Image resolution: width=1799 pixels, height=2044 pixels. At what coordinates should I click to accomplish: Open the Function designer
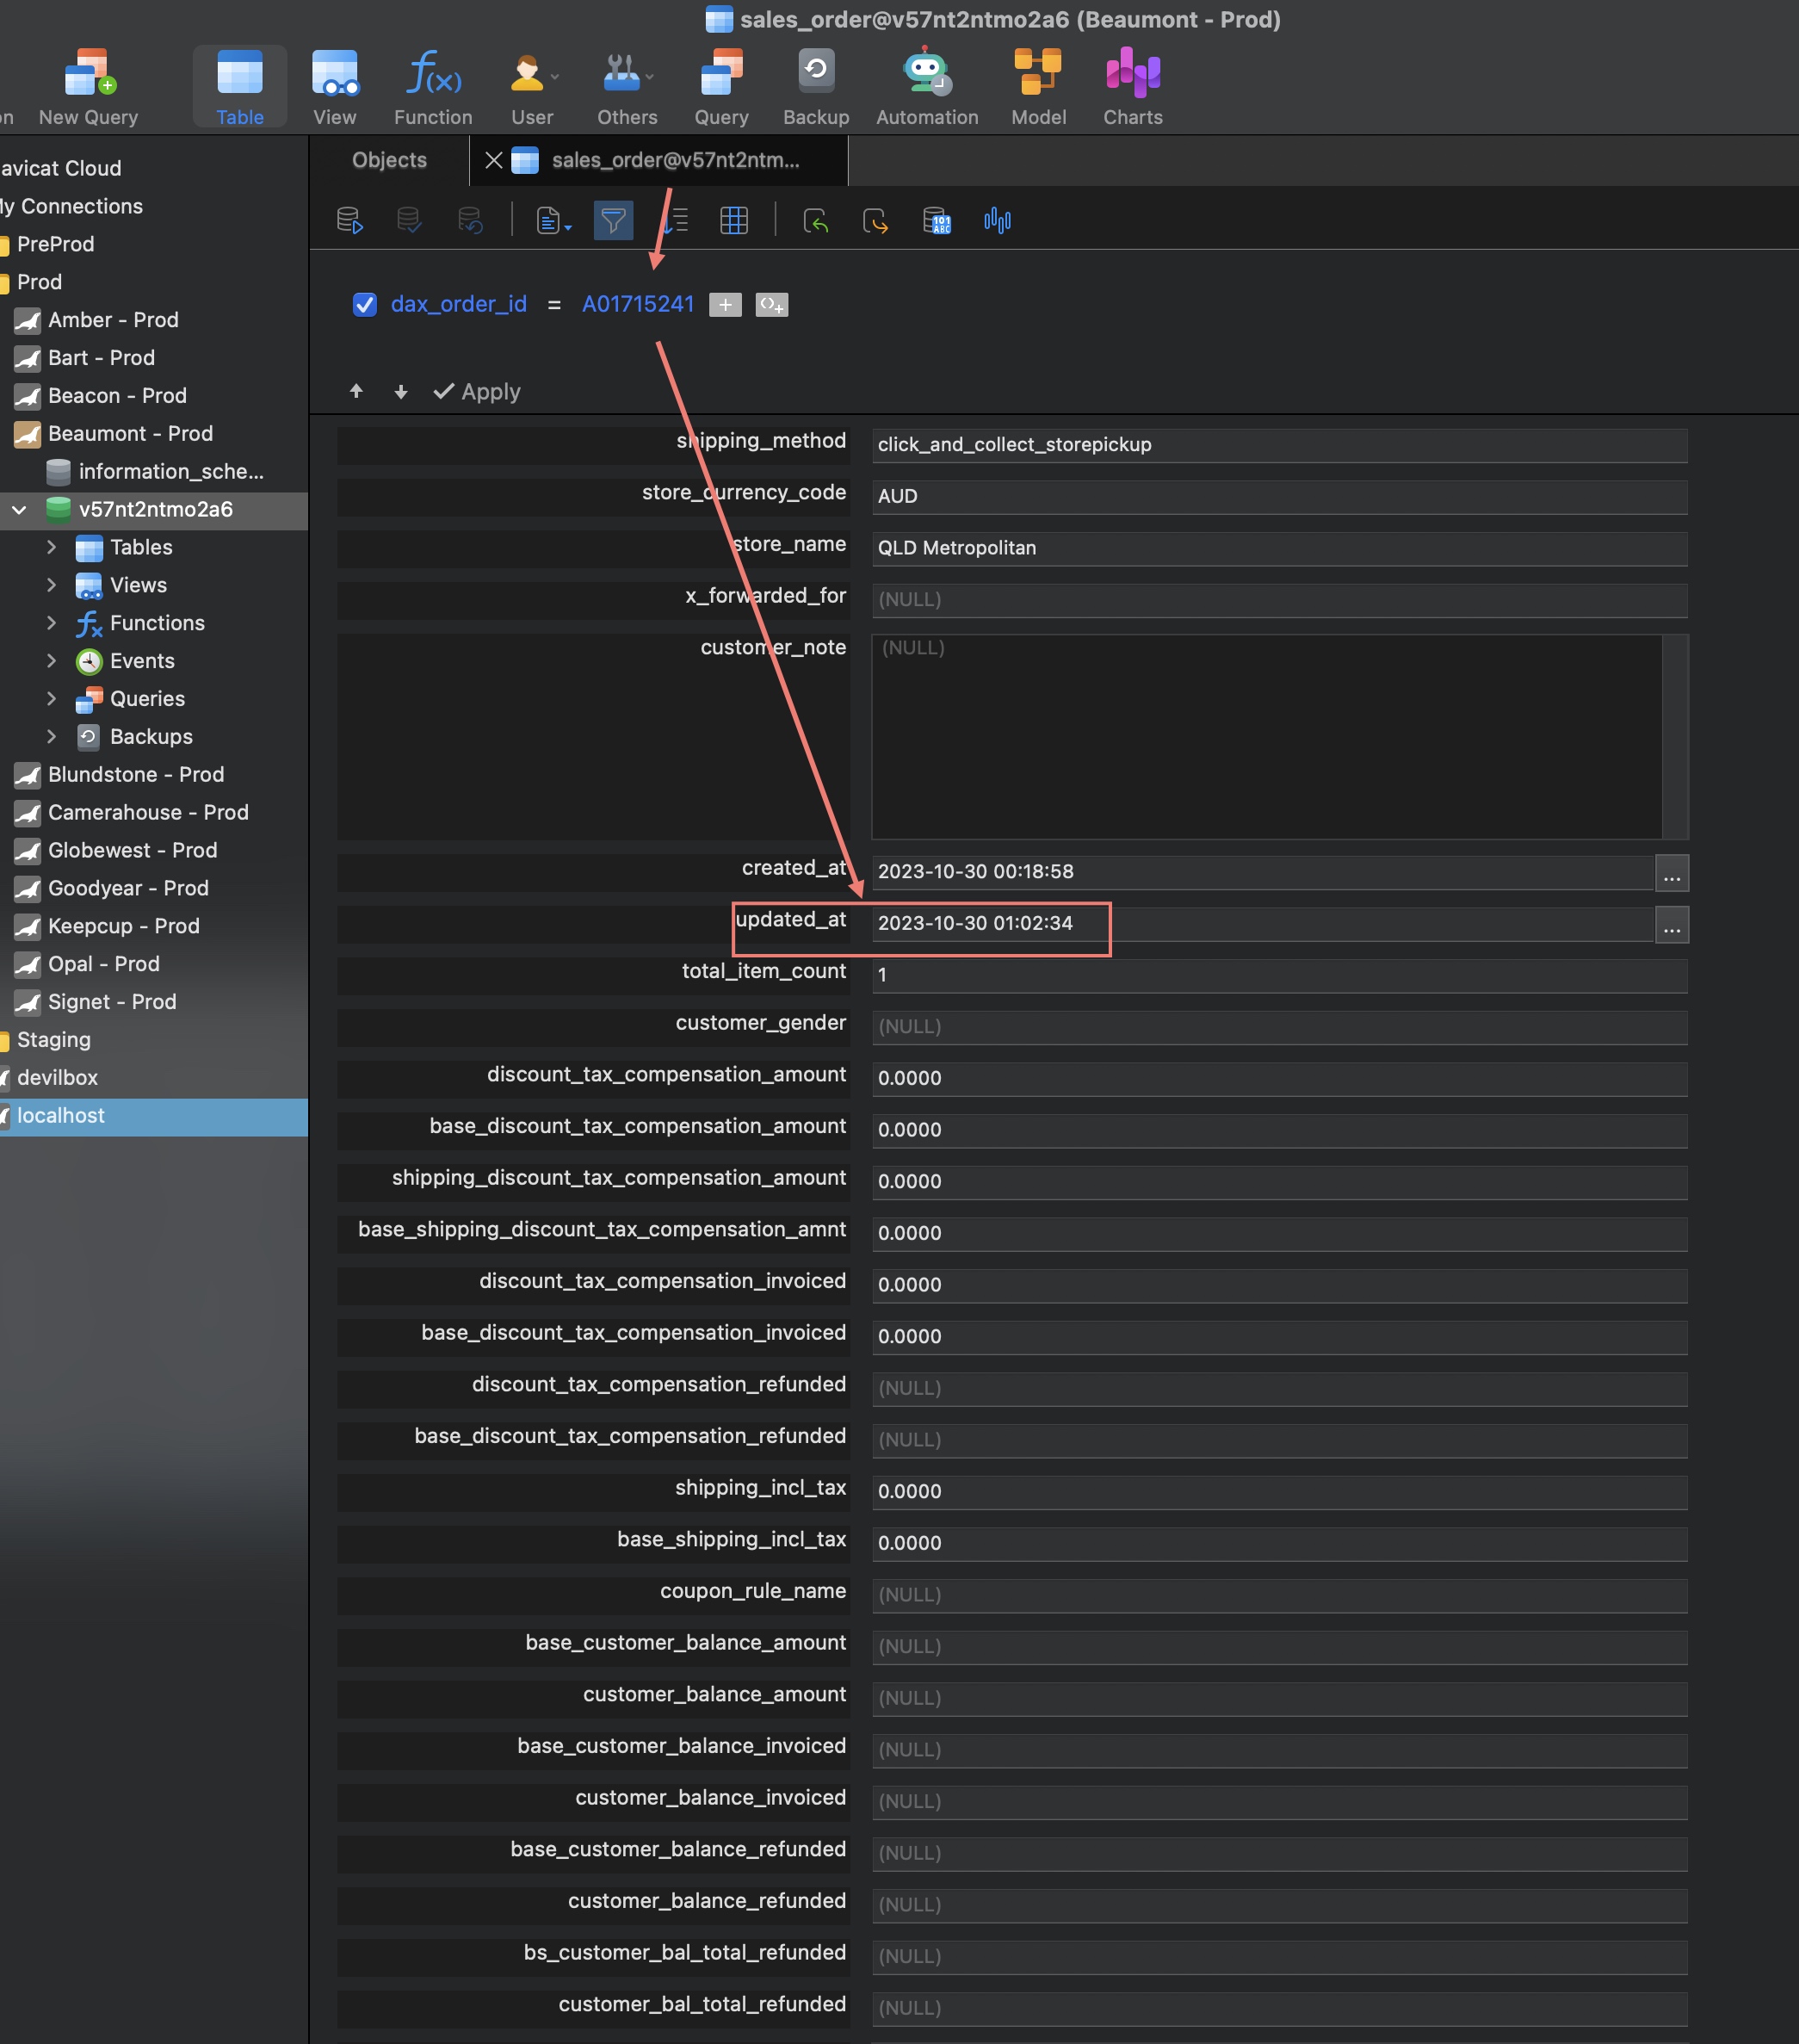point(432,85)
